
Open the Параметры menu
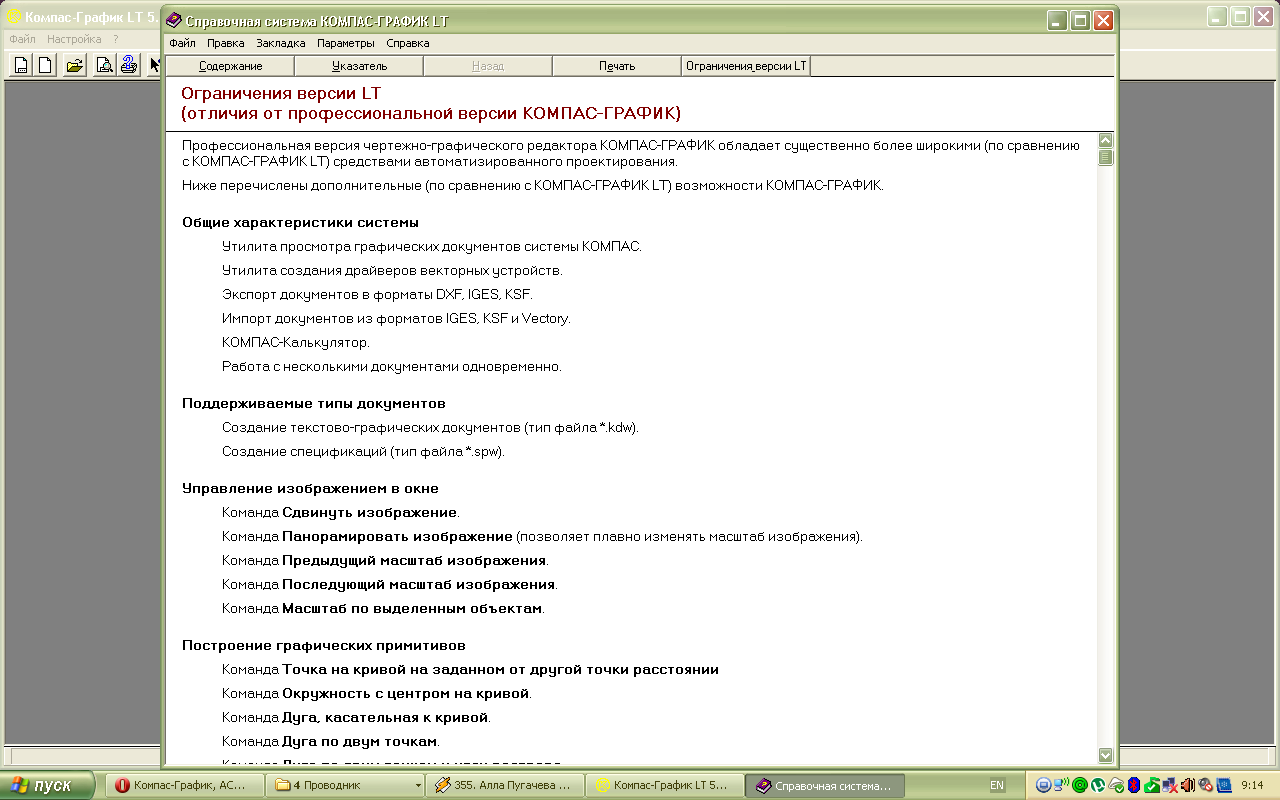(x=346, y=43)
